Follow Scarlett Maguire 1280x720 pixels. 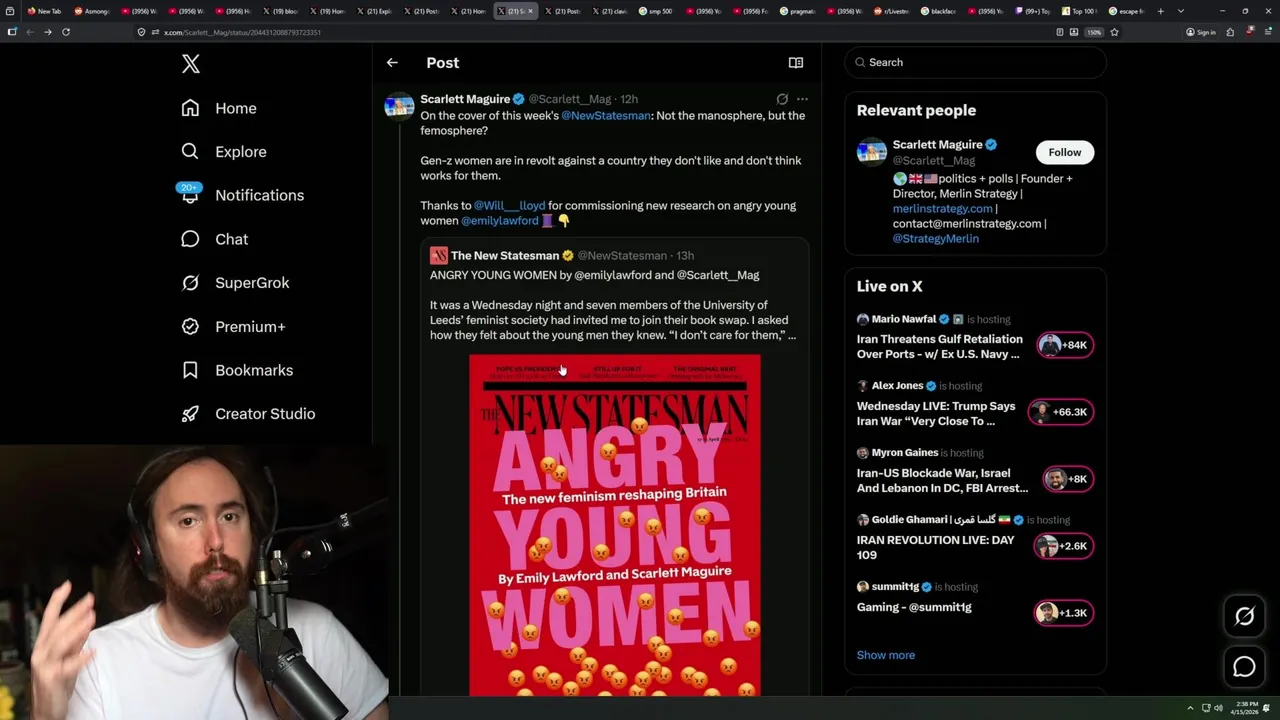tap(1065, 152)
